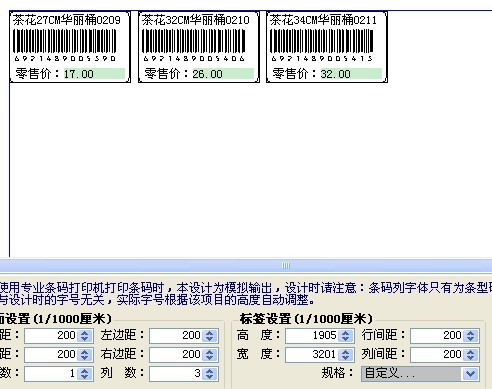The height and width of the screenshot is (389, 492).
Task: Increase 列数 with the up arrow
Action: click(209, 370)
